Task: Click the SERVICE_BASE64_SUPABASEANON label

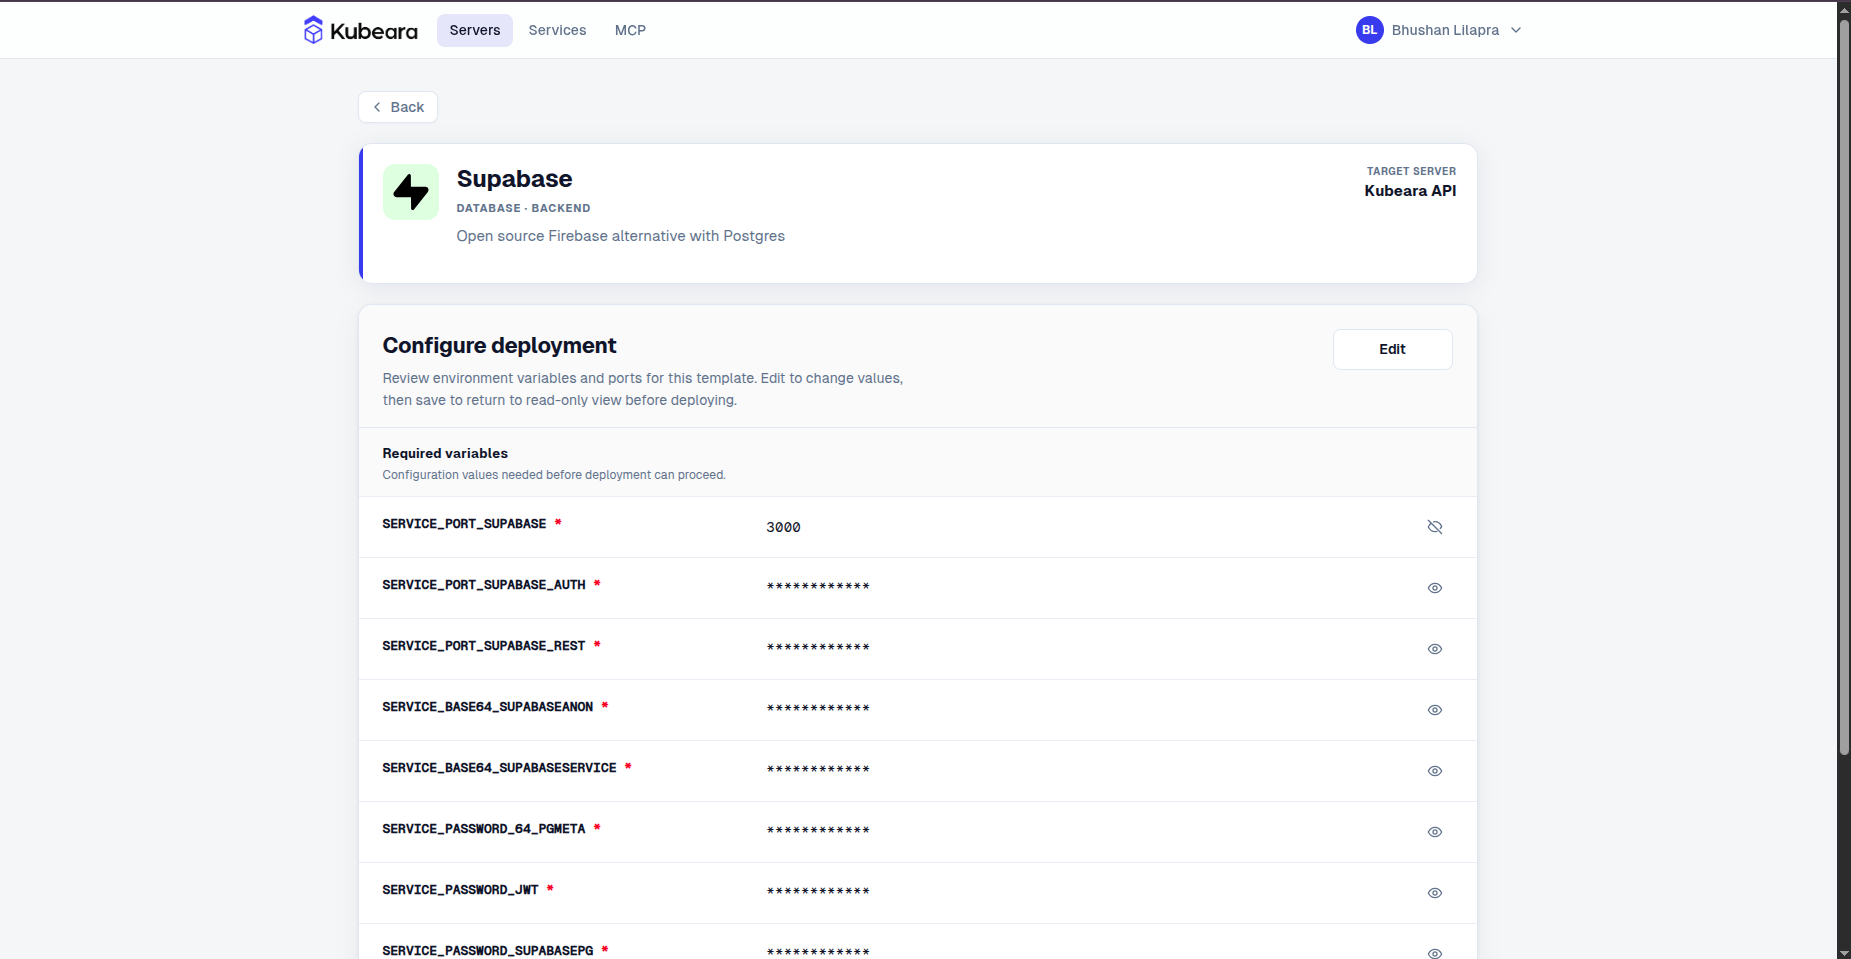Action: (x=488, y=707)
